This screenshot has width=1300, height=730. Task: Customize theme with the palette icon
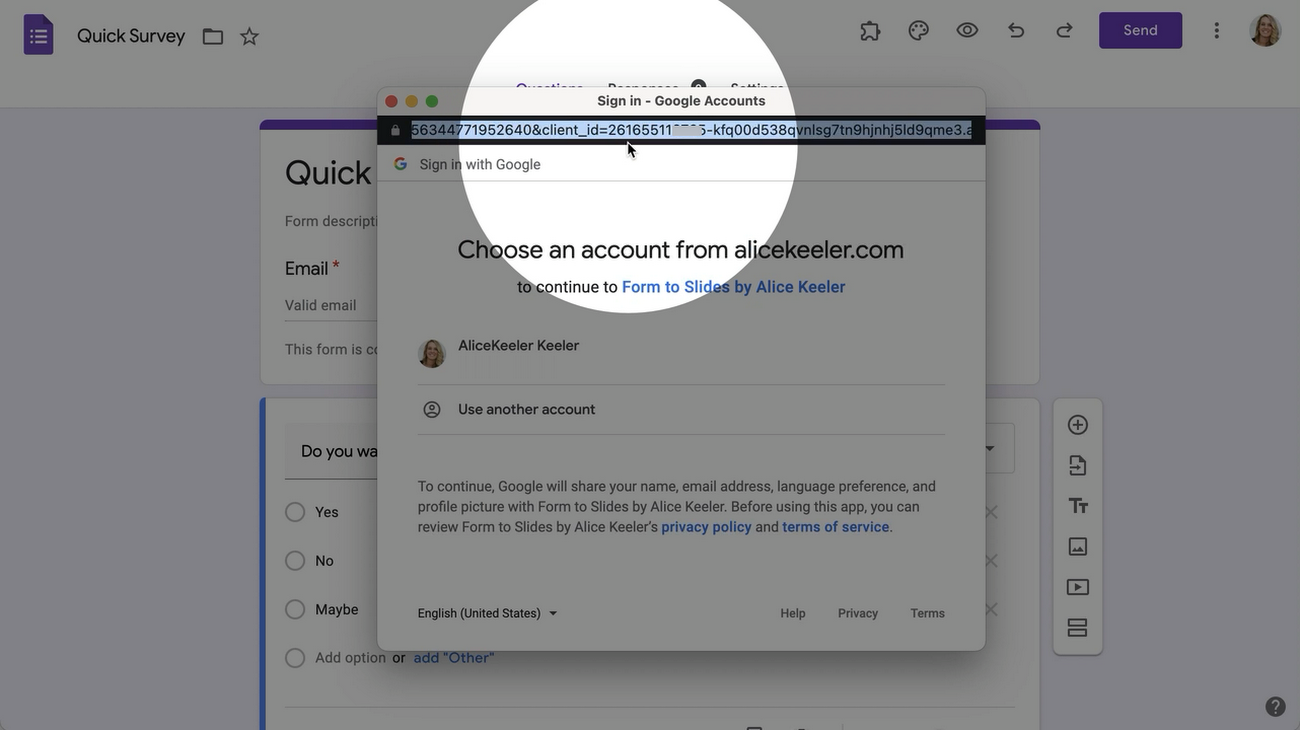click(919, 31)
